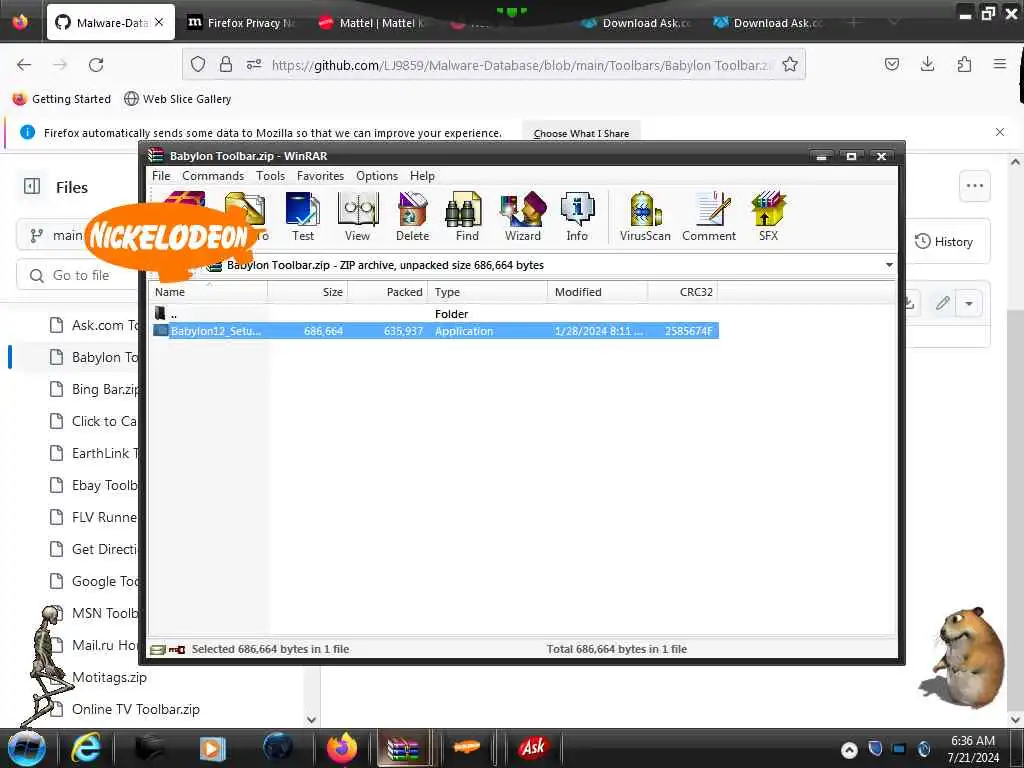Open Bing Bar.zip in GitHub file list
This screenshot has width=1024, height=768.
[x=104, y=389]
